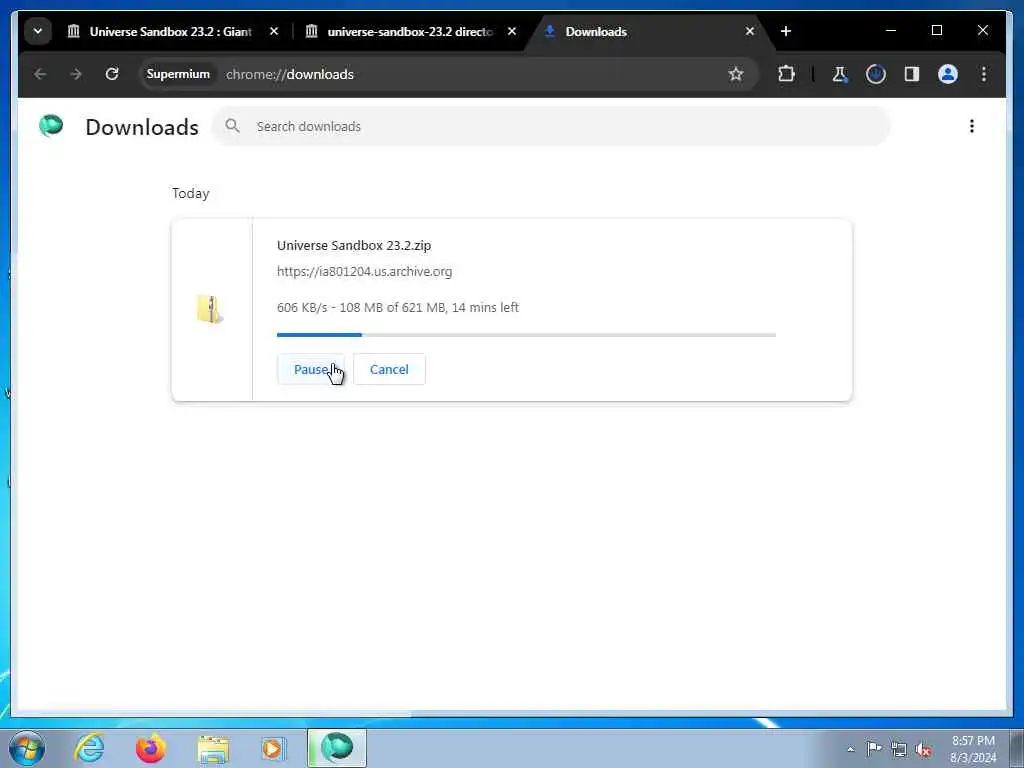The image size is (1024, 768).
Task: Open Windows Media Player from taskbar
Action: point(274,748)
